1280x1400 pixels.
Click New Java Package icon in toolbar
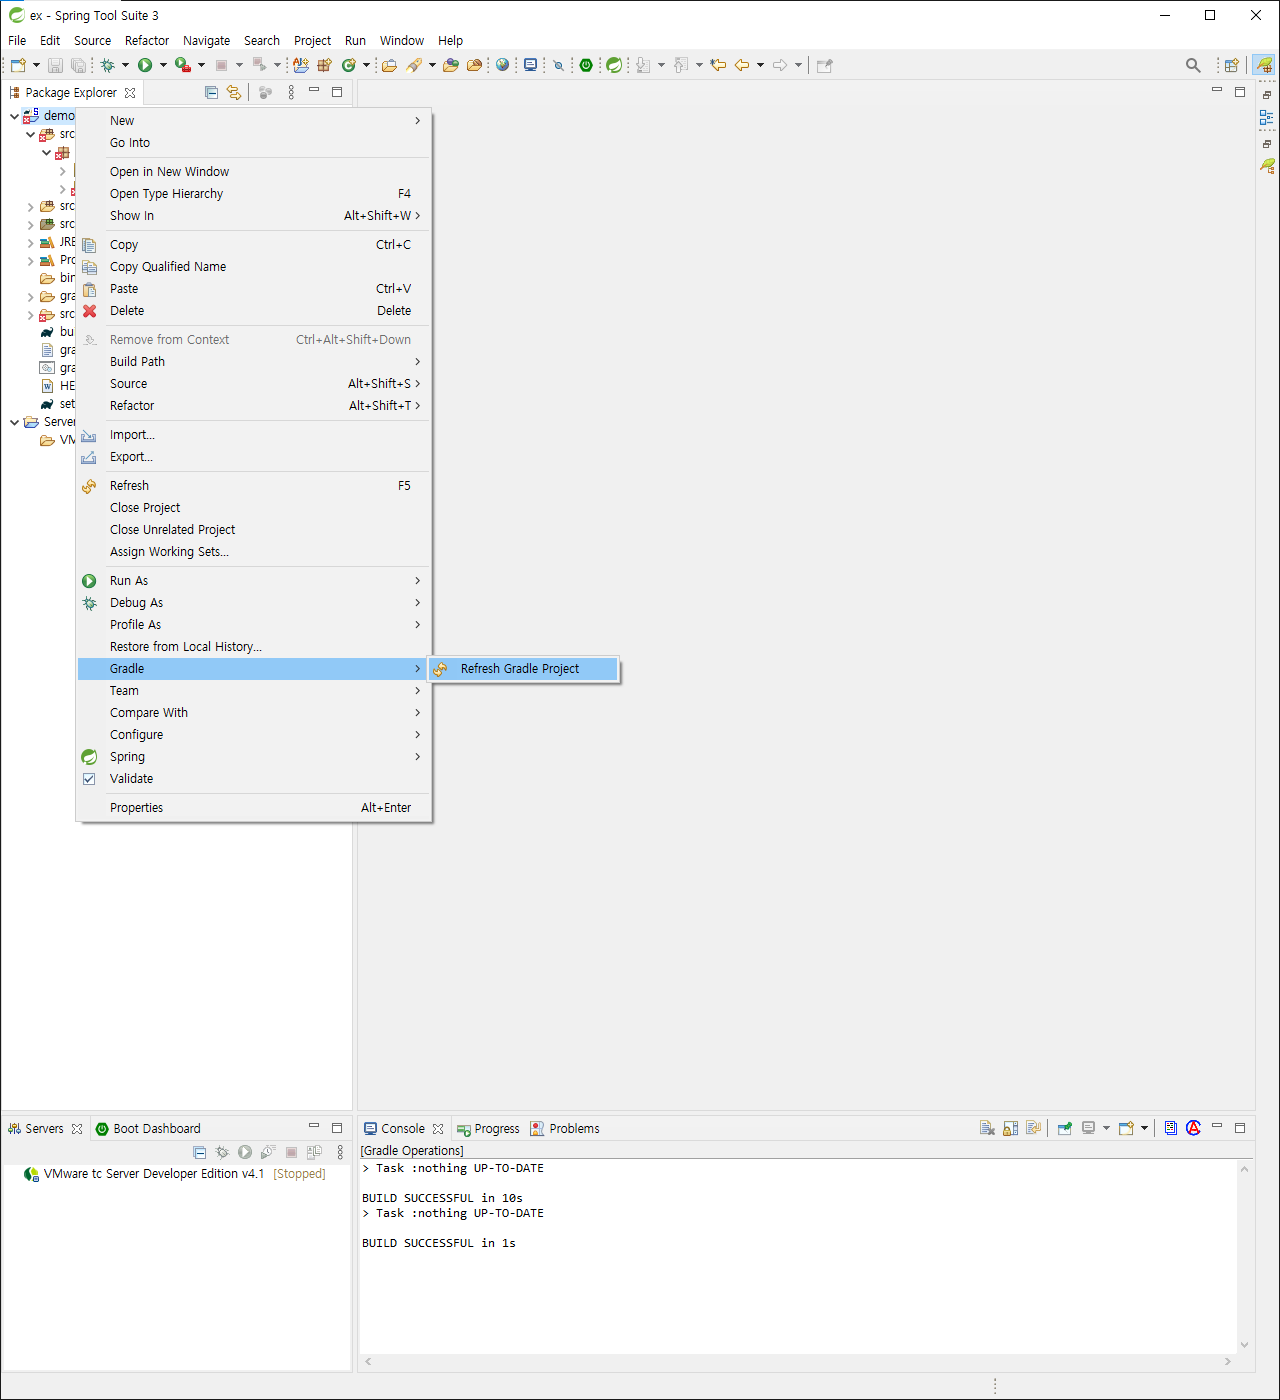324,65
